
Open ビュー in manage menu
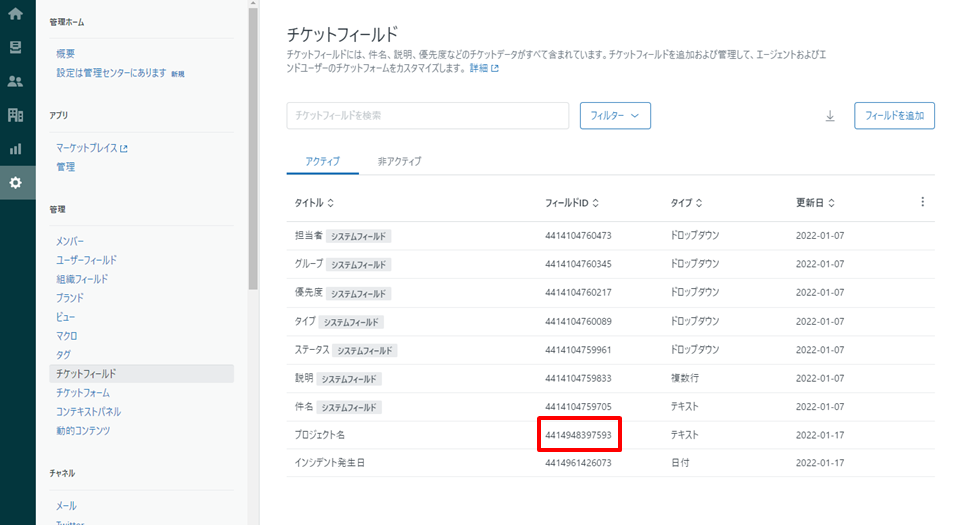tap(66, 317)
